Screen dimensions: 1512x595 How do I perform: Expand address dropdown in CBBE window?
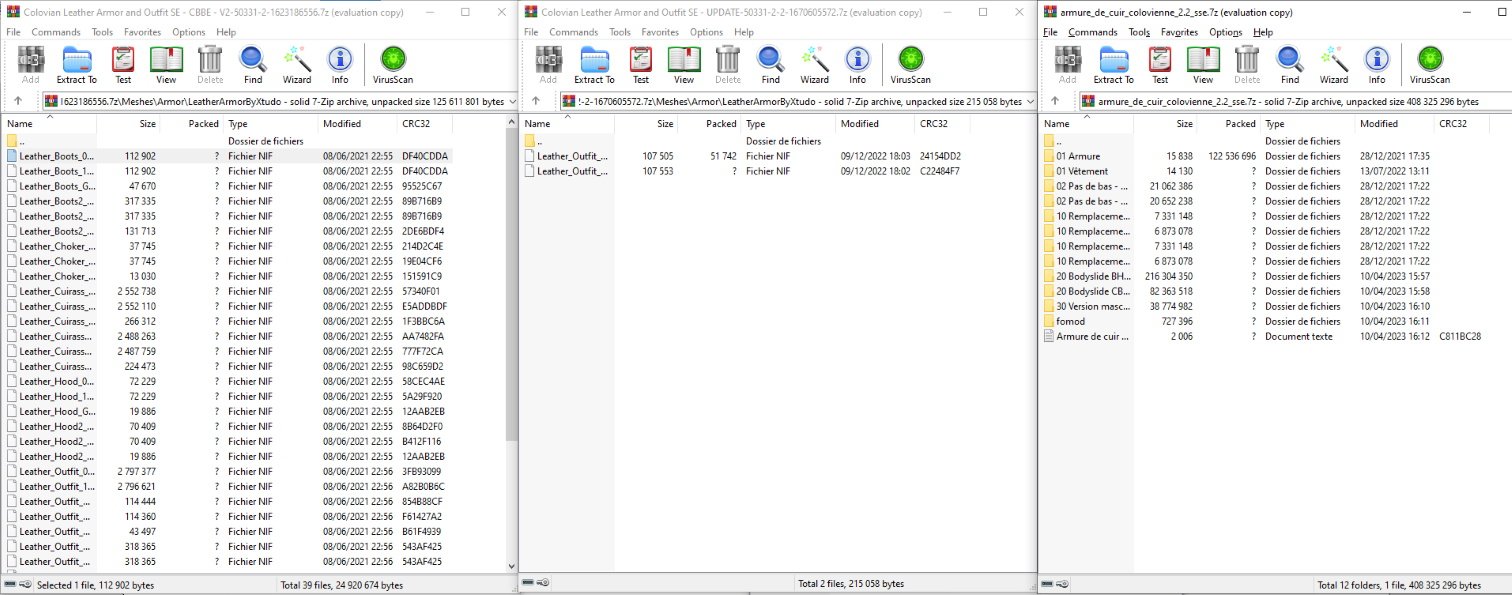coord(512,101)
